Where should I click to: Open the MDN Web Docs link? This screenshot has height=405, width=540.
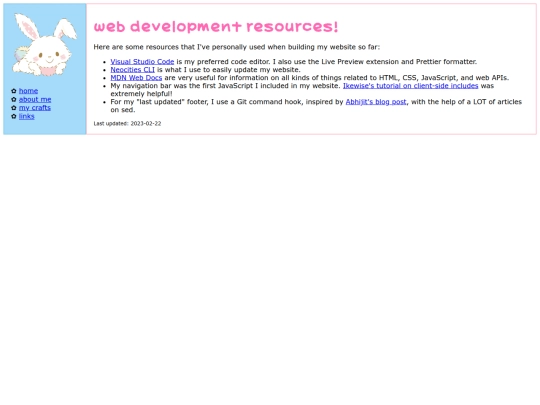(x=136, y=78)
